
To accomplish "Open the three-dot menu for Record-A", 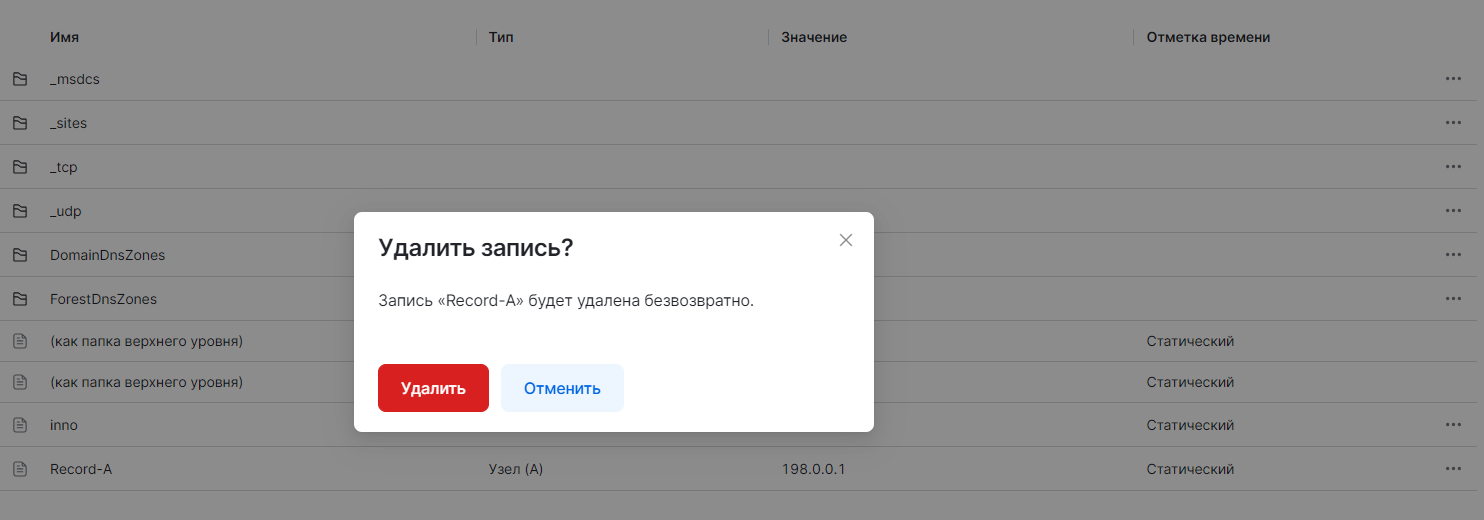I will pyautogui.click(x=1453, y=469).
